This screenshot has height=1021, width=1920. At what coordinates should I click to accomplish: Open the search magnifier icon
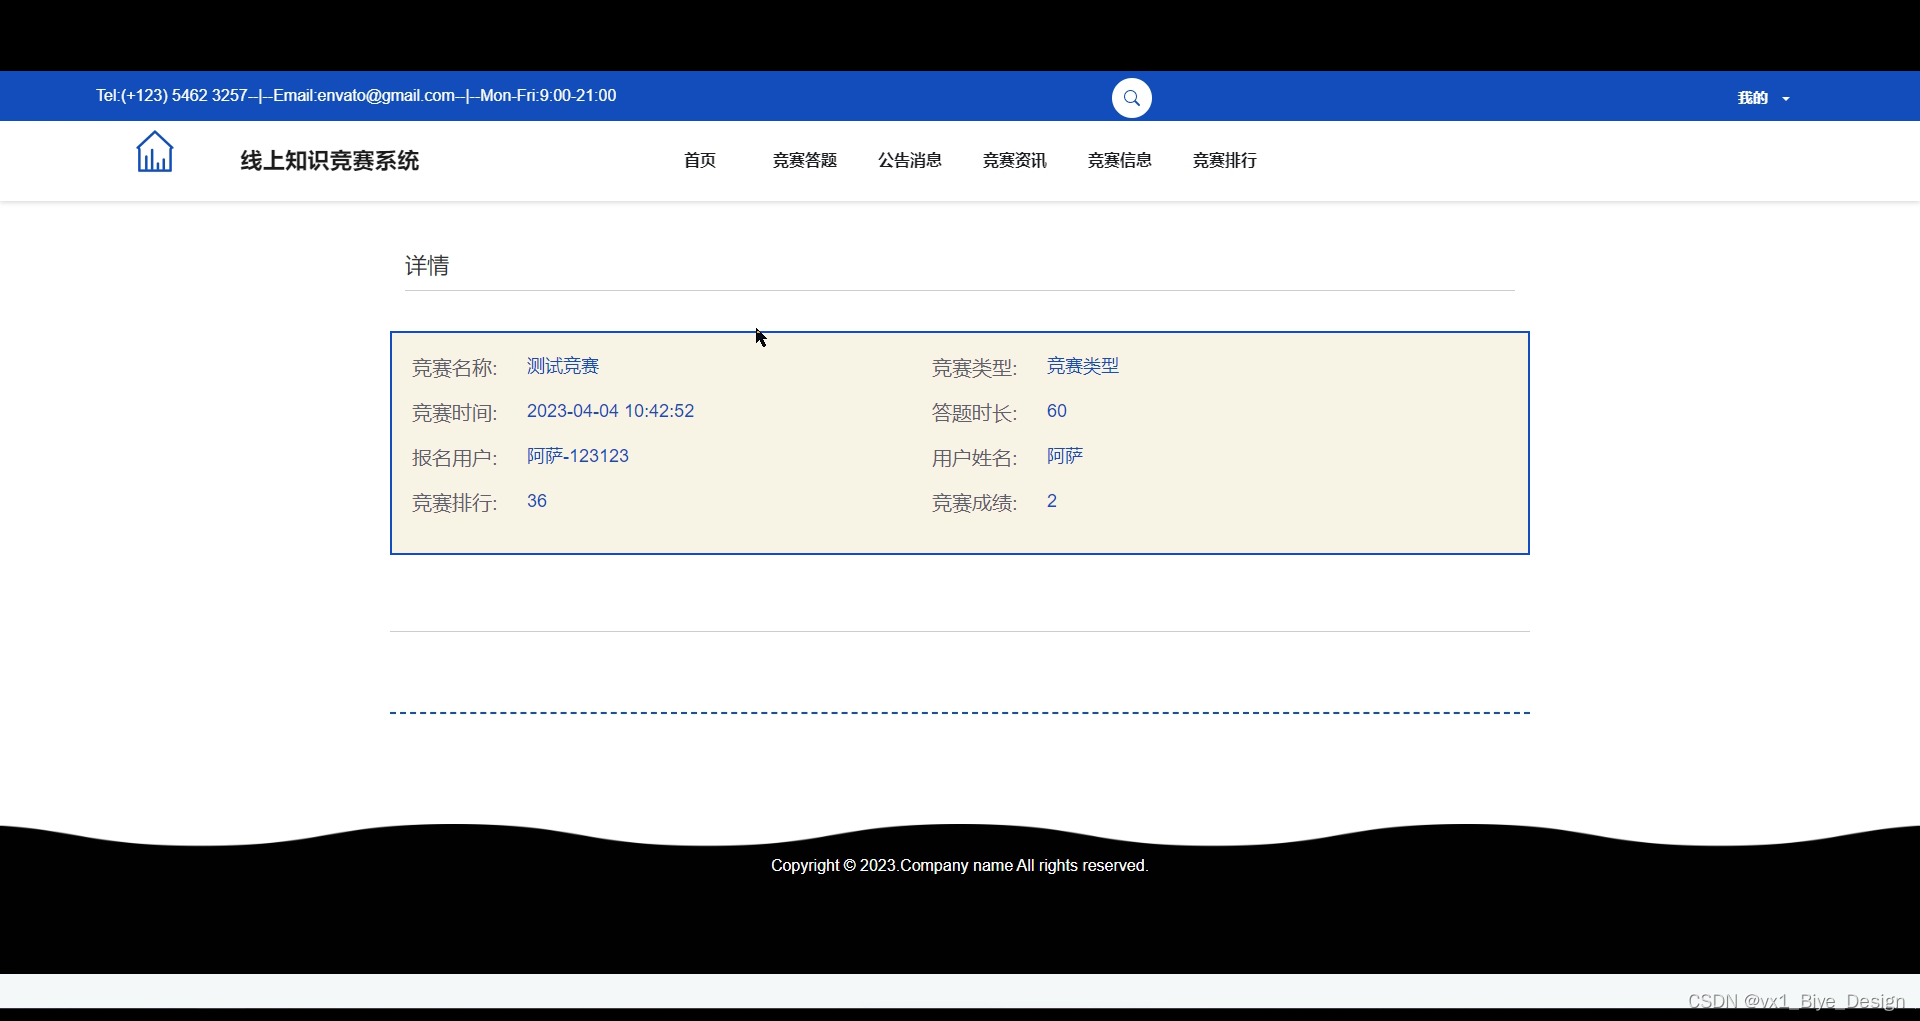(1131, 97)
